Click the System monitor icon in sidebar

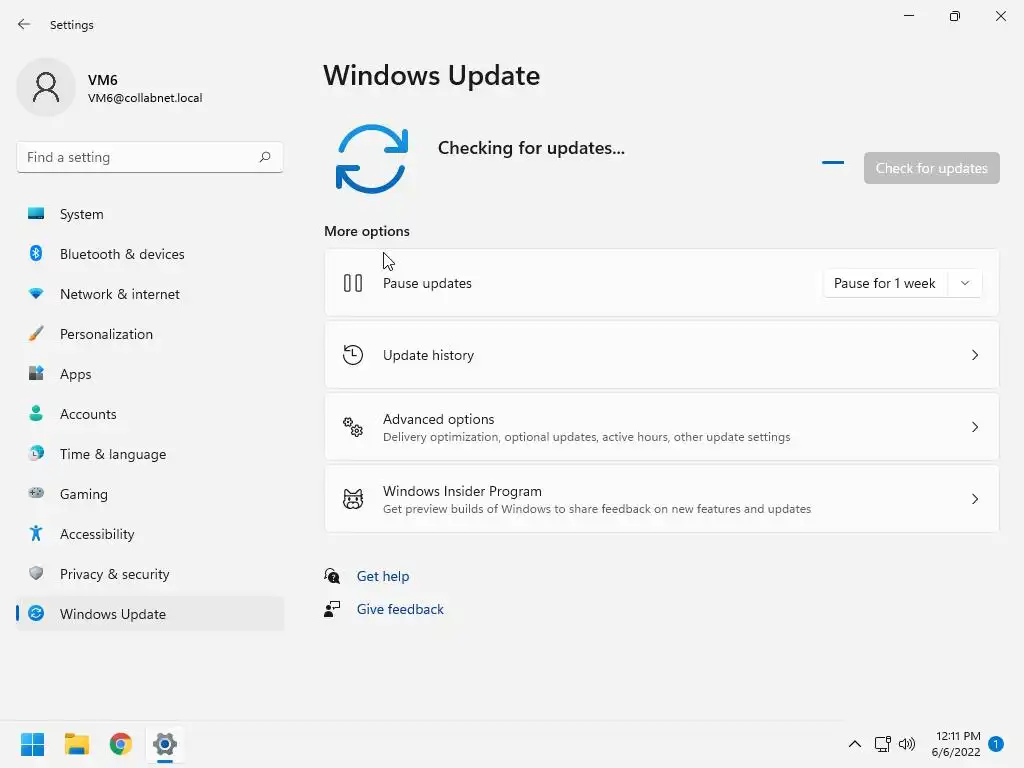point(36,214)
